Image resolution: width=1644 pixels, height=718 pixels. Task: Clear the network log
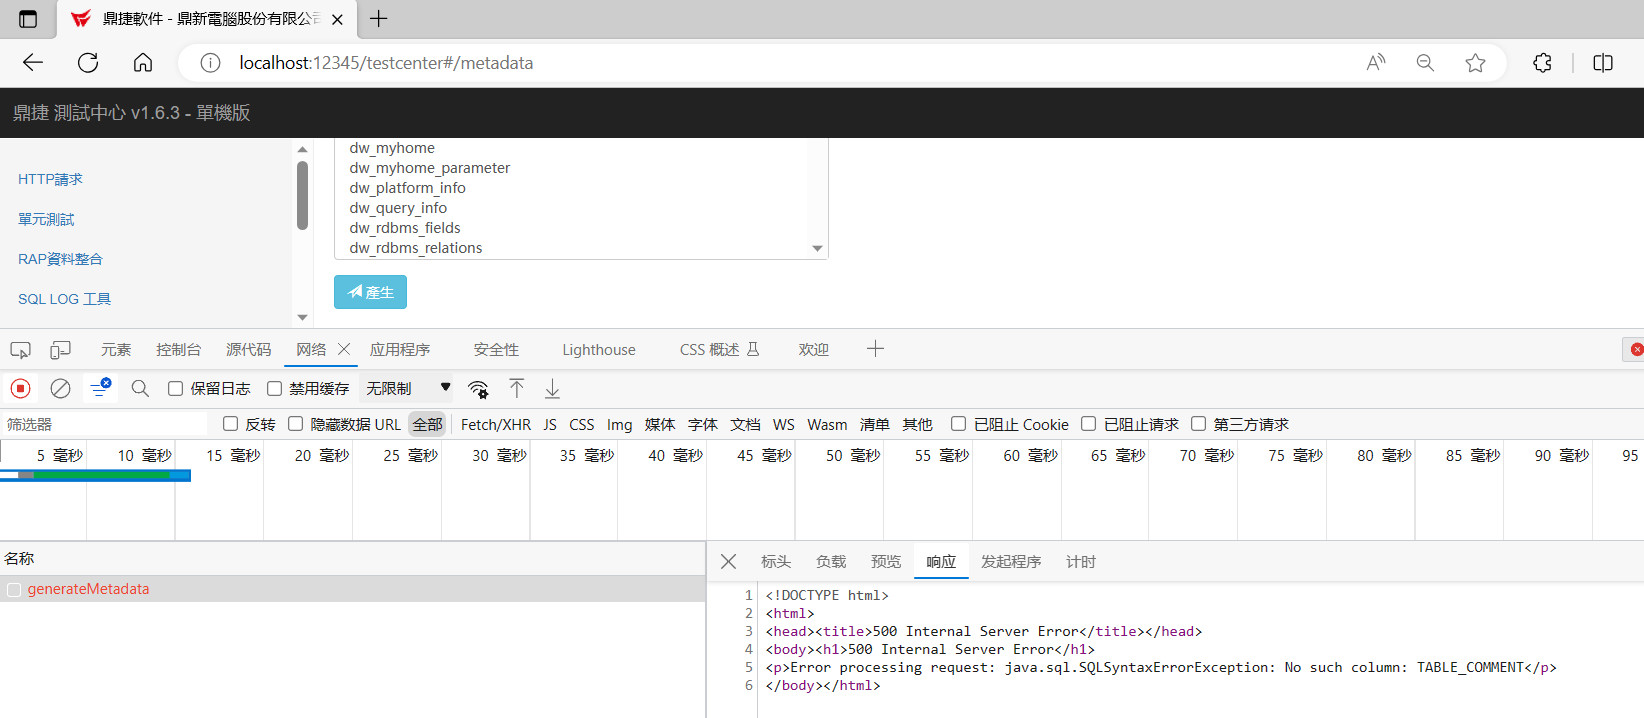click(x=60, y=388)
